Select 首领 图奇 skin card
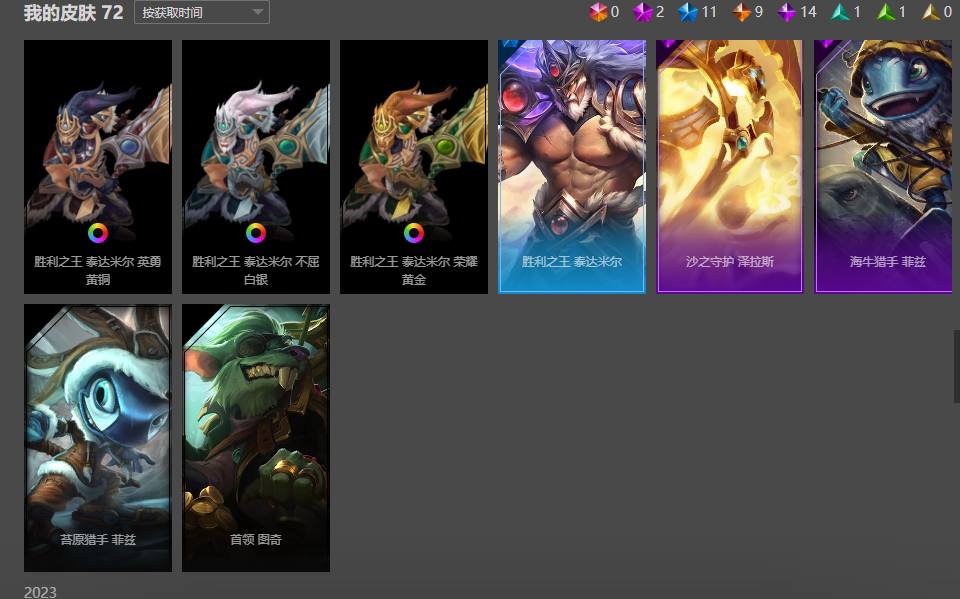 coord(256,438)
